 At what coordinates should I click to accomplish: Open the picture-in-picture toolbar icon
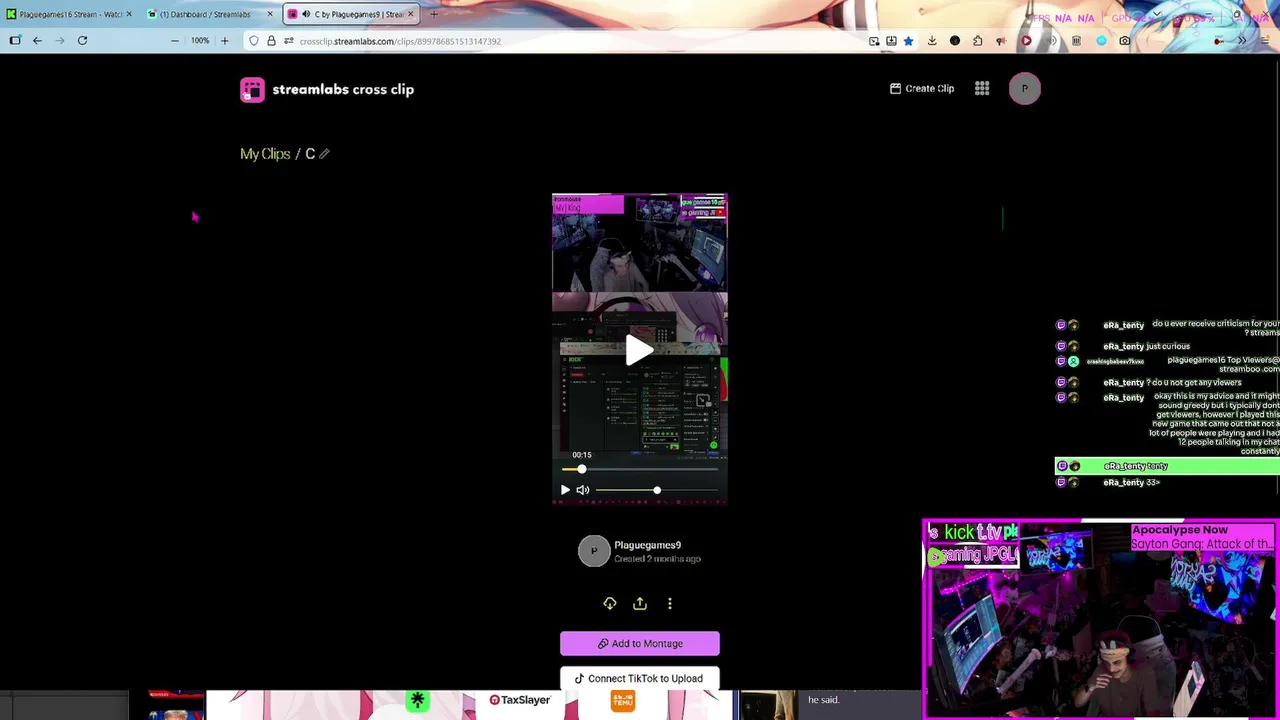[874, 41]
